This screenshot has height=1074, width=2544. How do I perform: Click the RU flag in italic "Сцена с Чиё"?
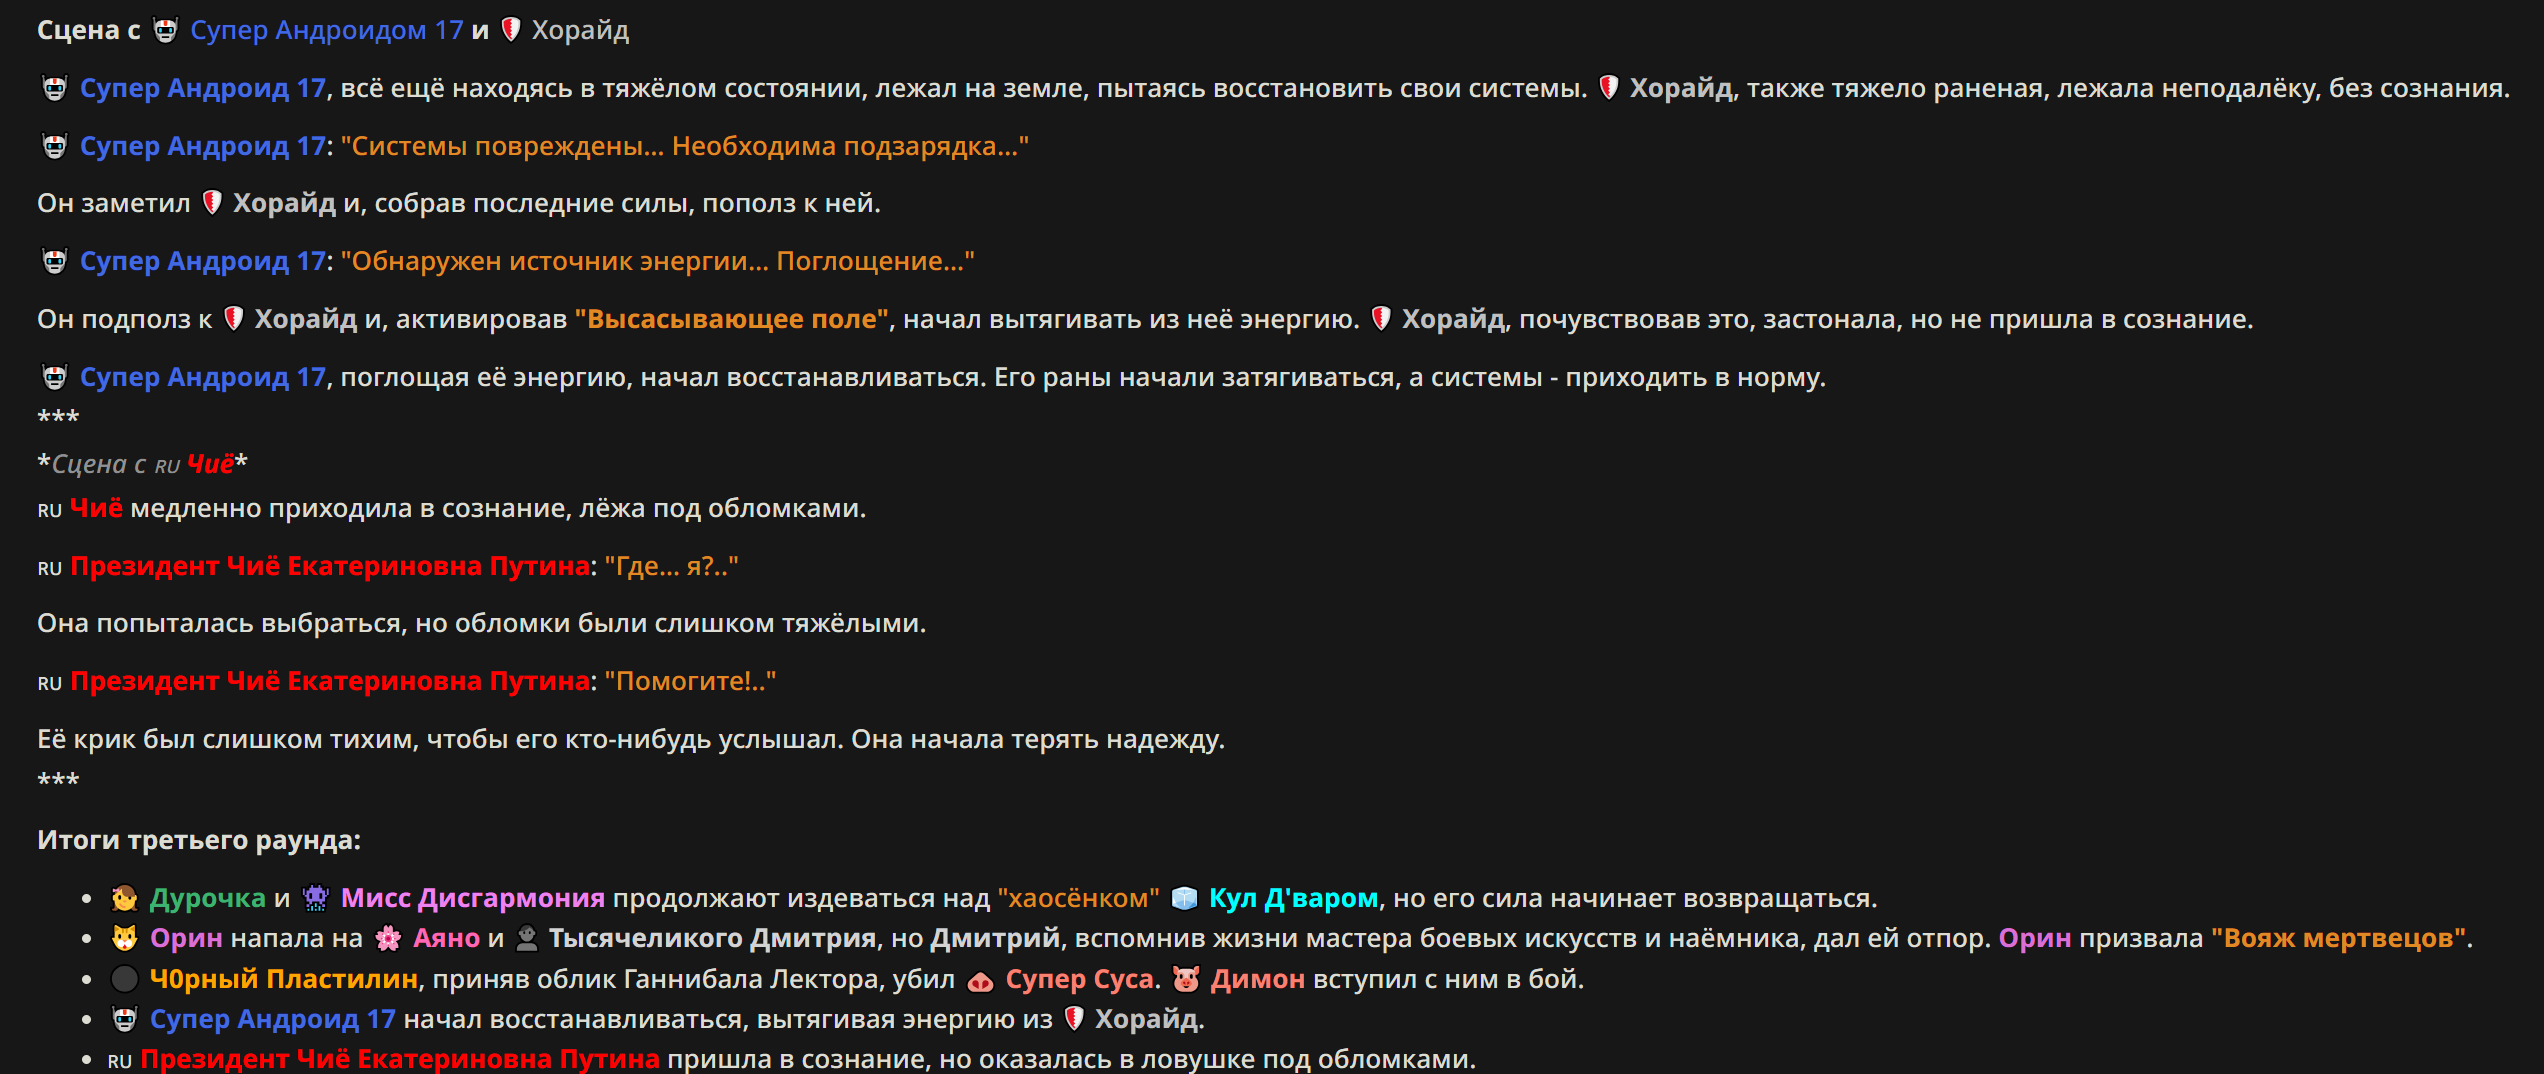point(167,466)
